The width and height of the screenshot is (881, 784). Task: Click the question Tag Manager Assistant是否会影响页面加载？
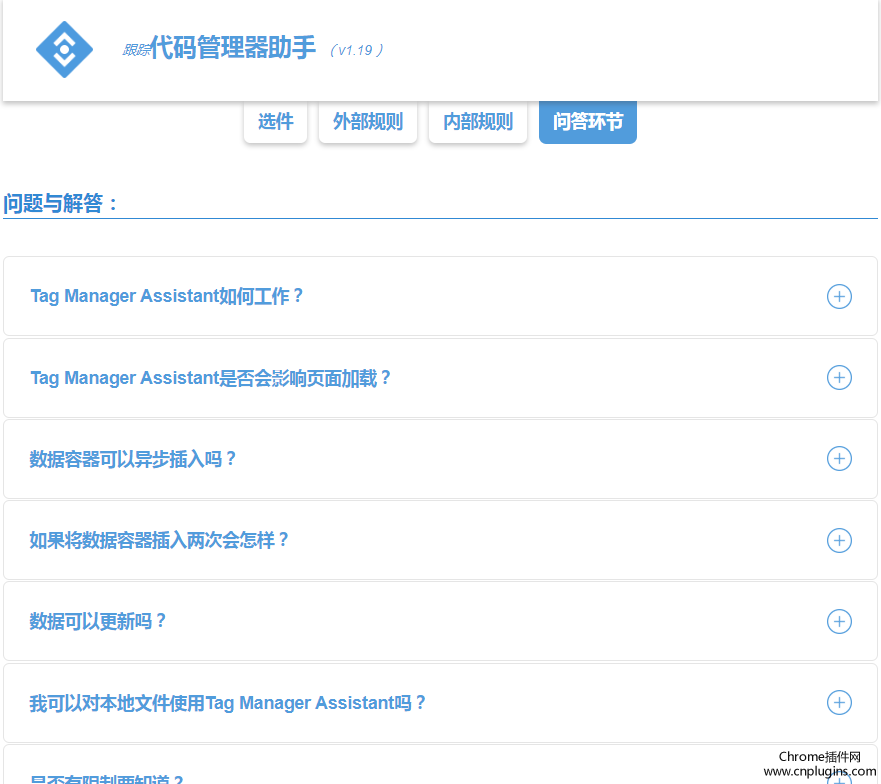(x=210, y=378)
